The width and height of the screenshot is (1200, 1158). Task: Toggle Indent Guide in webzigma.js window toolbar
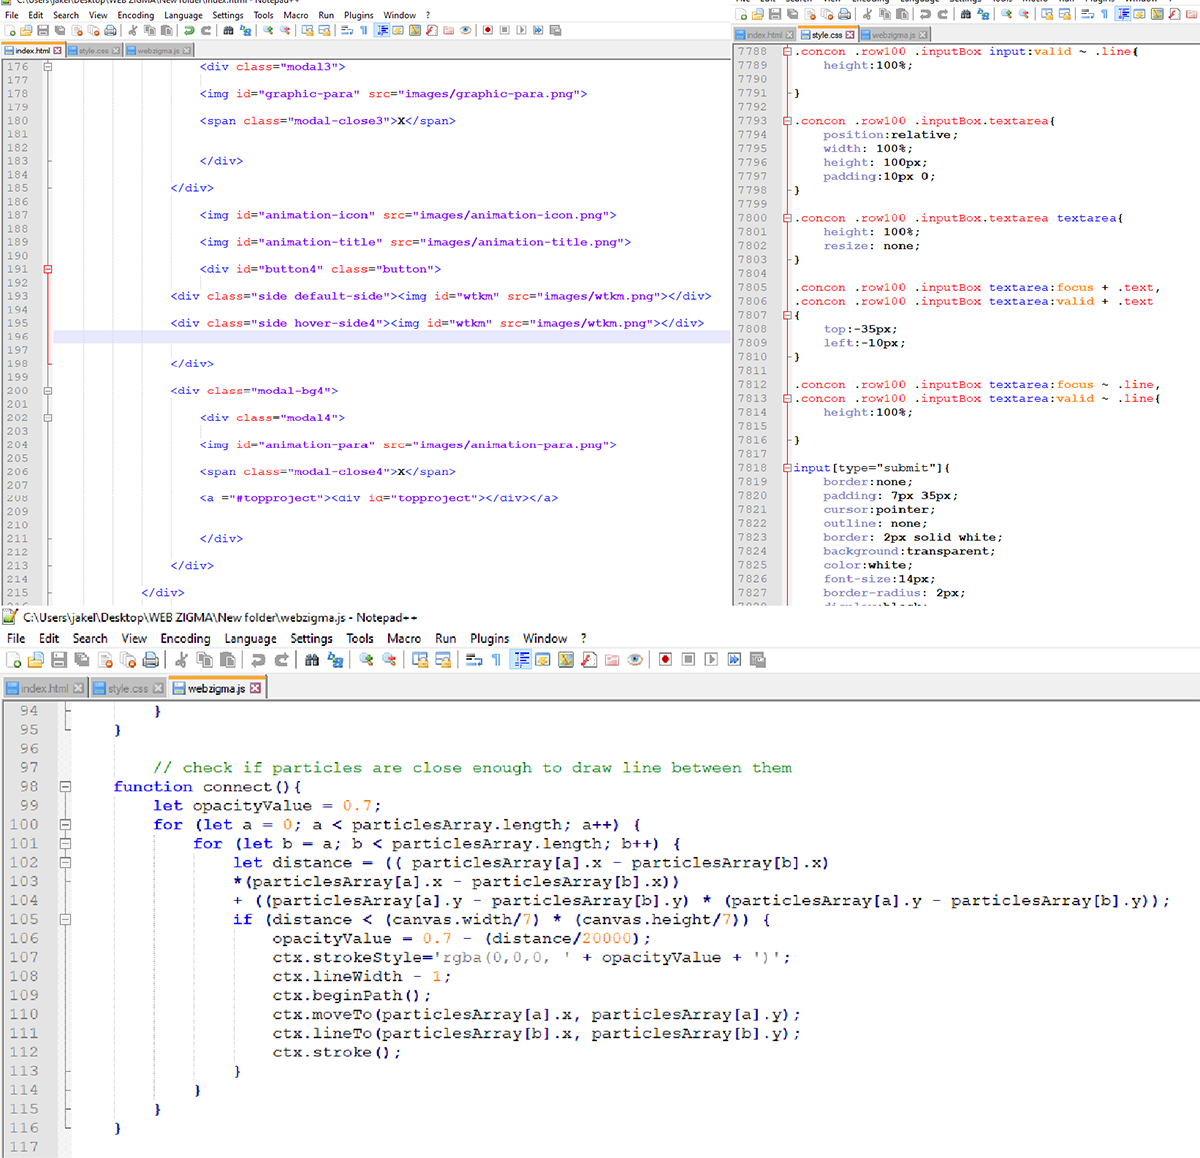(x=520, y=659)
